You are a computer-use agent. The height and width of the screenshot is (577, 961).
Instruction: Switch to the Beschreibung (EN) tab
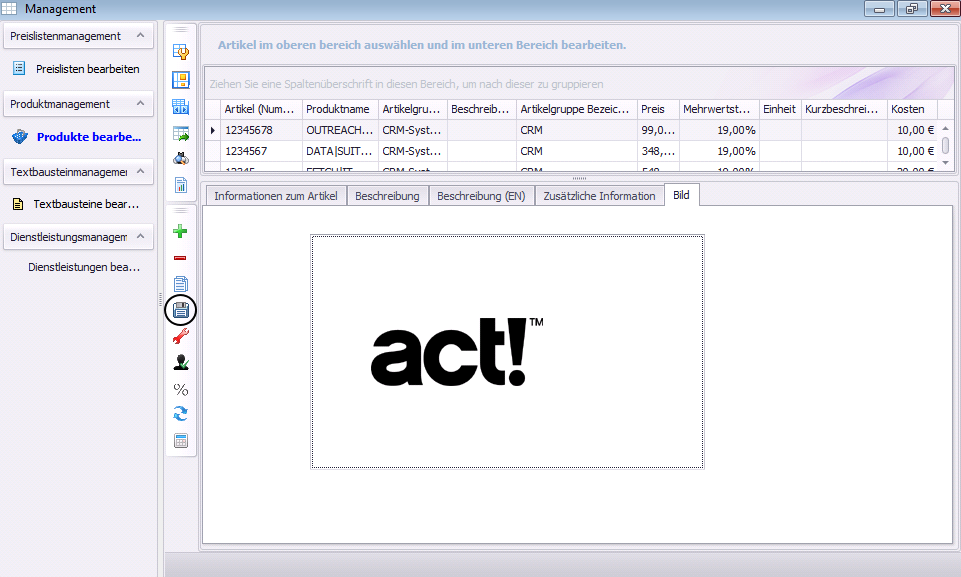point(481,196)
